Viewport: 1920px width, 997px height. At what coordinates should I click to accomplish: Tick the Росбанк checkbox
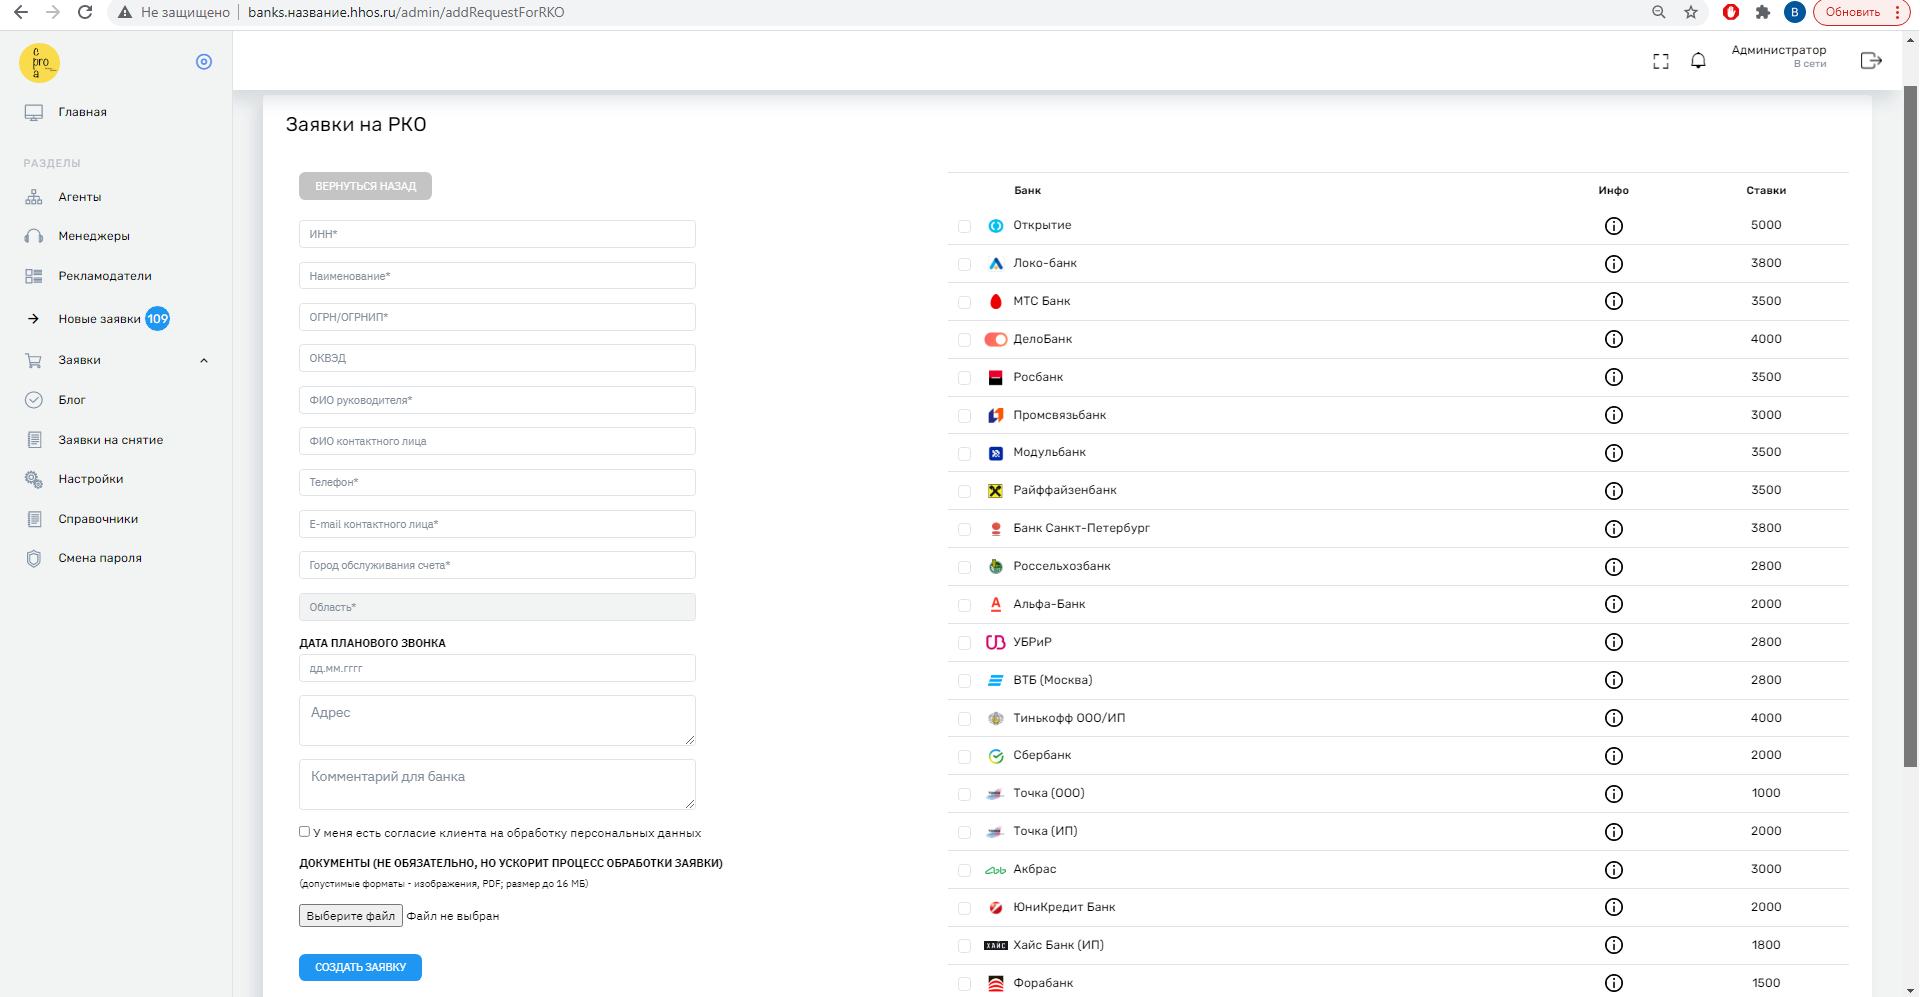pos(964,378)
